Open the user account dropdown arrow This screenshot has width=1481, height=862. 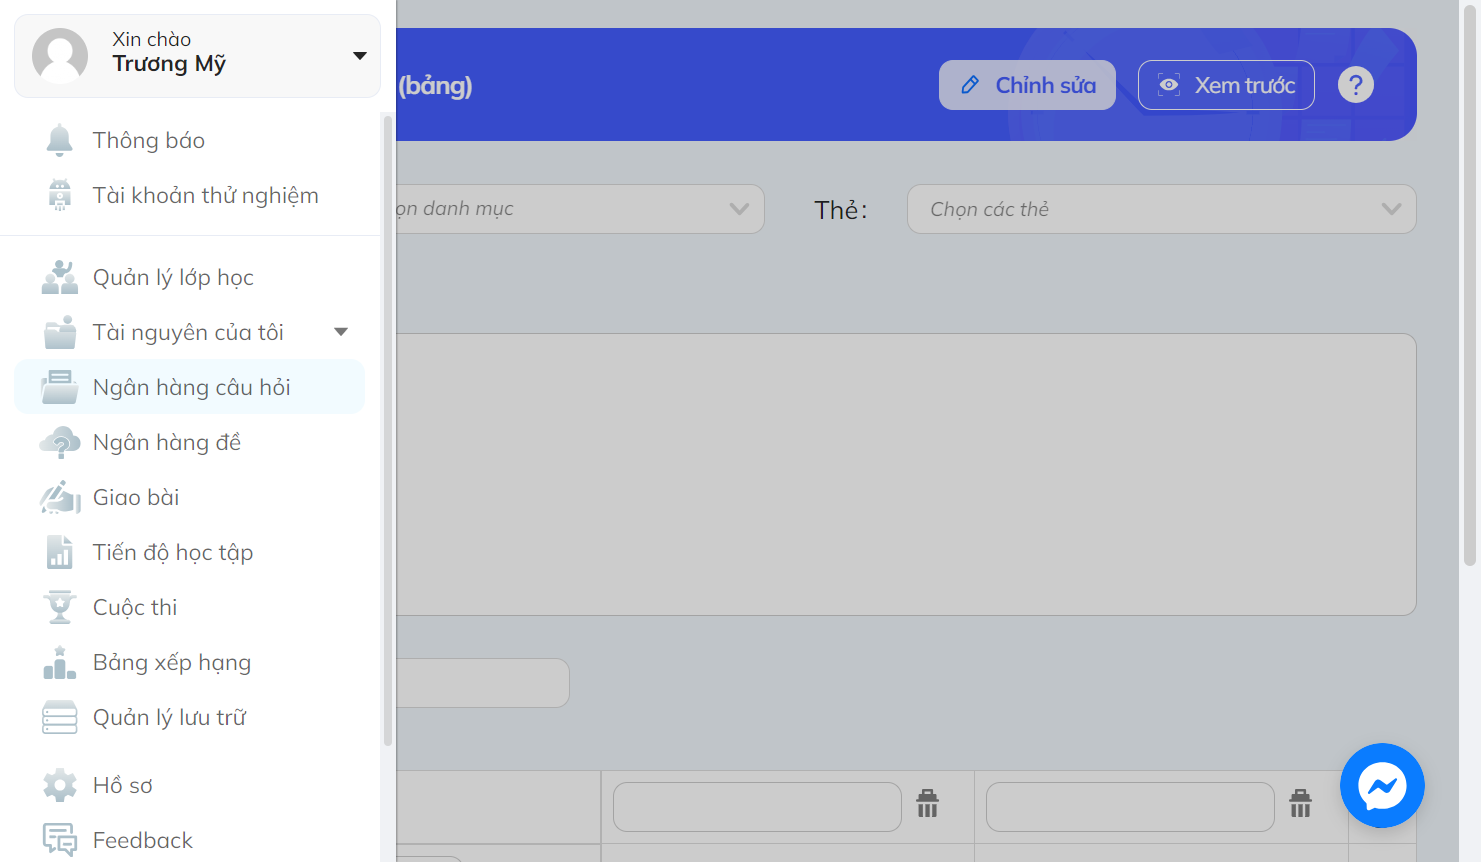[x=360, y=56]
